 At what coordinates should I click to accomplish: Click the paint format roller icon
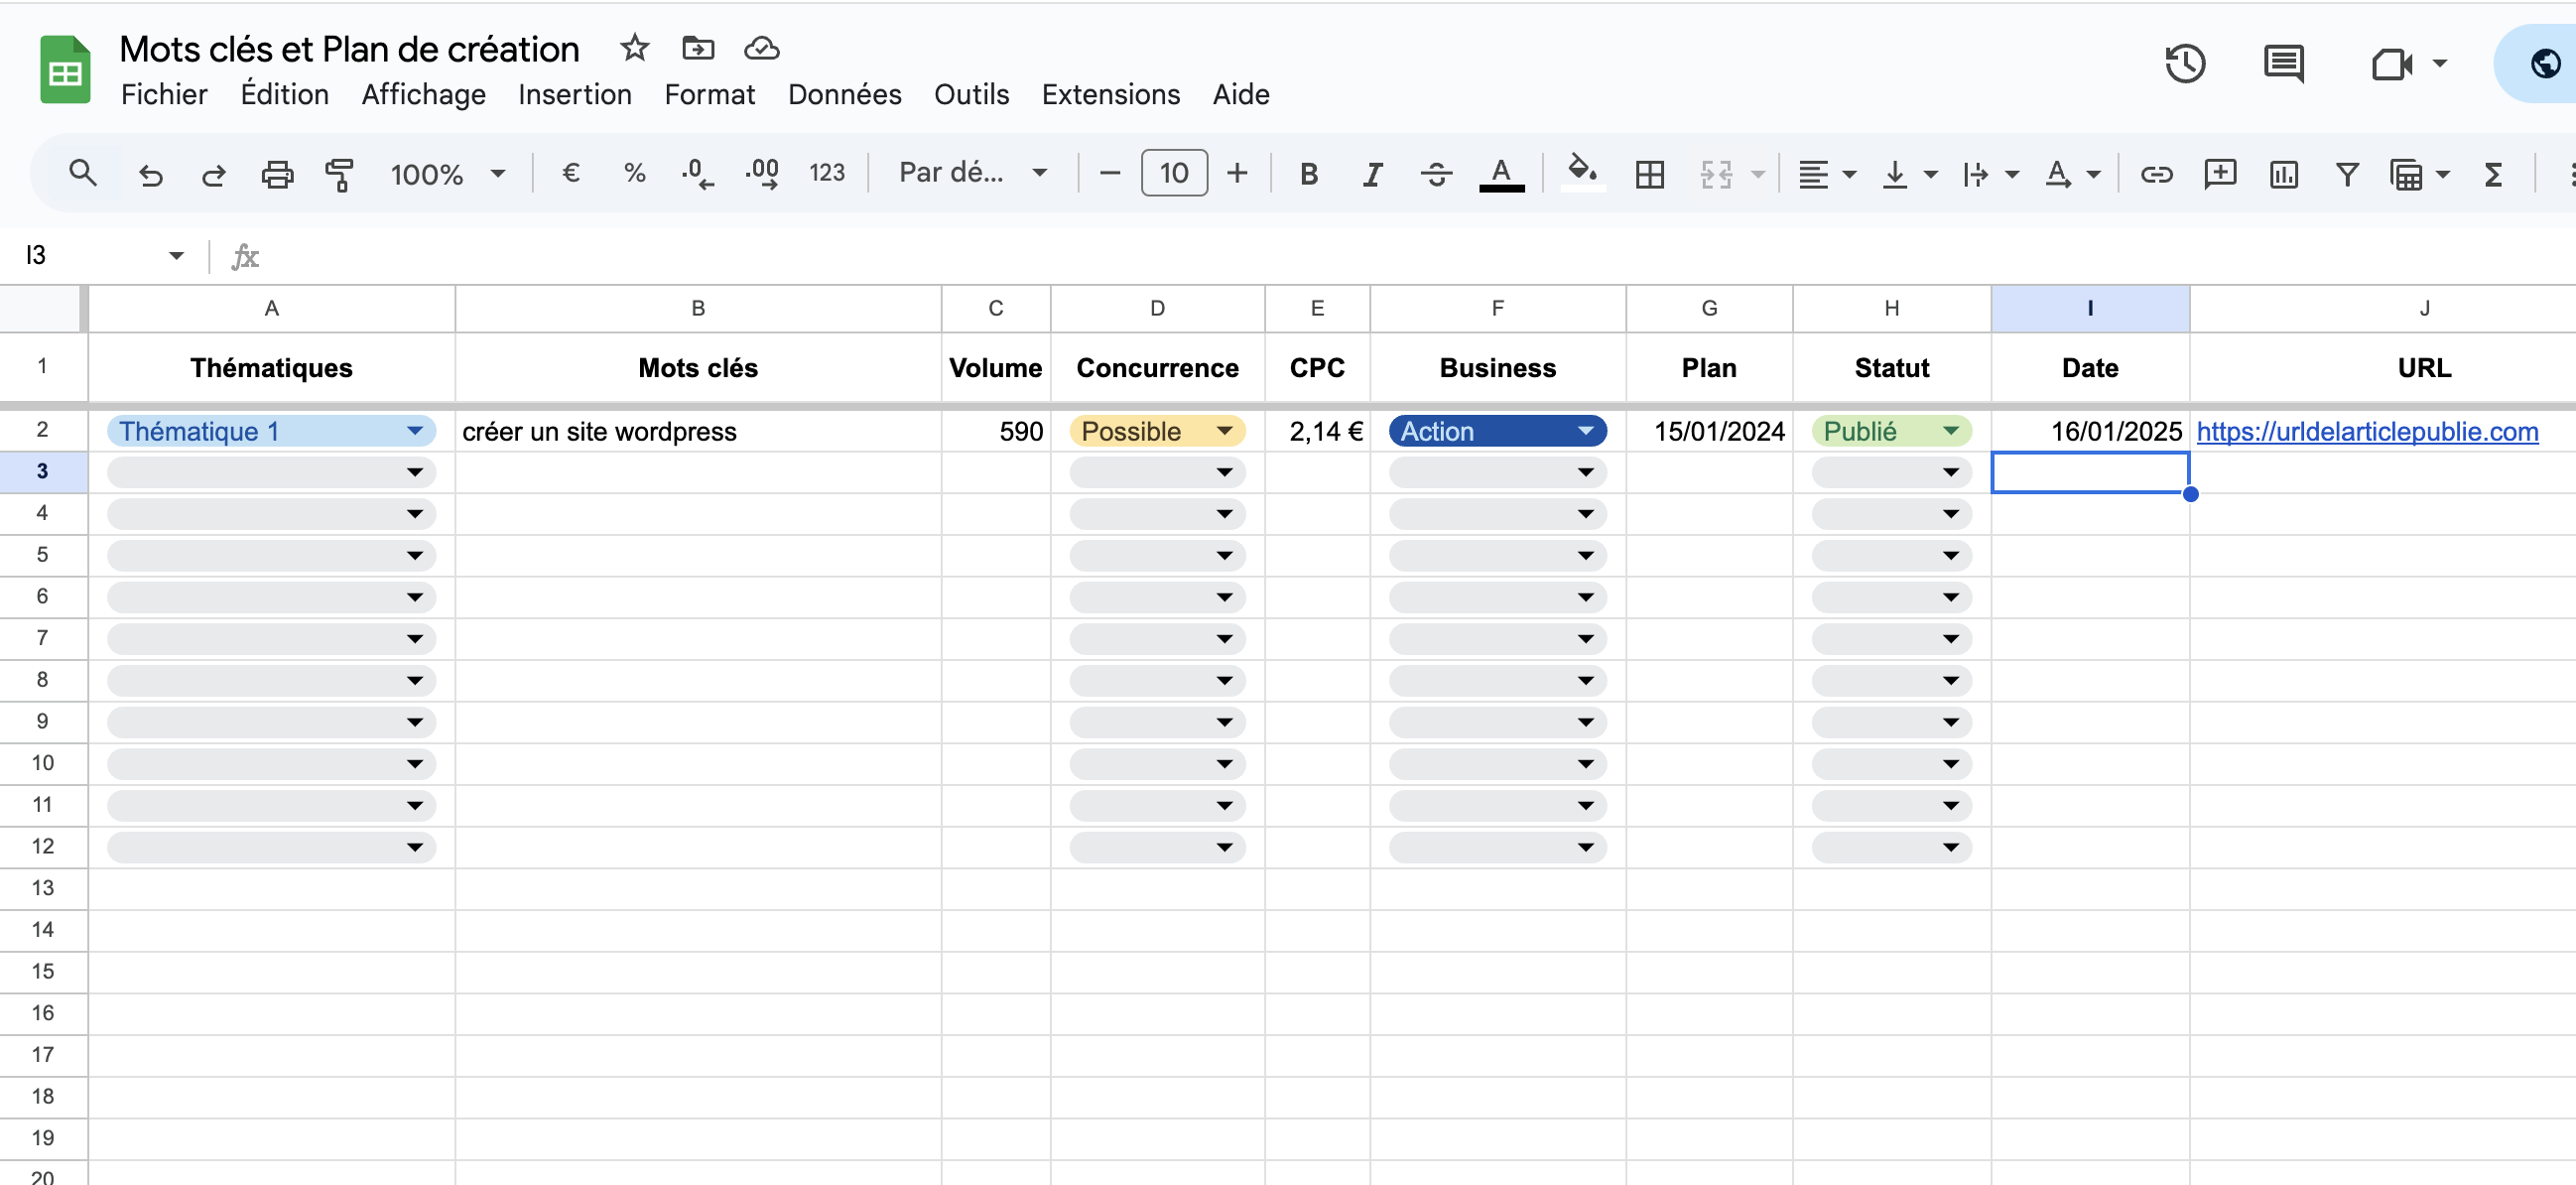coord(339,174)
